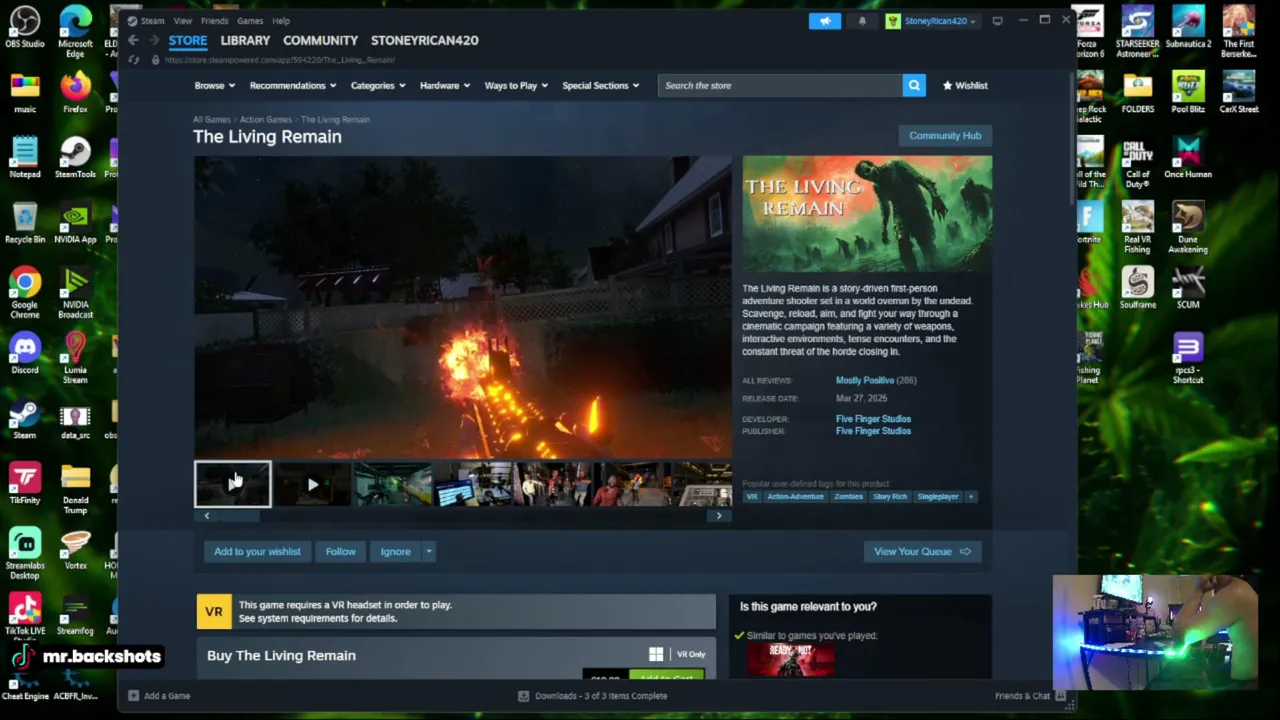Expand the arrow next to Ignore
Image resolution: width=1280 pixels, height=720 pixels.
point(428,551)
